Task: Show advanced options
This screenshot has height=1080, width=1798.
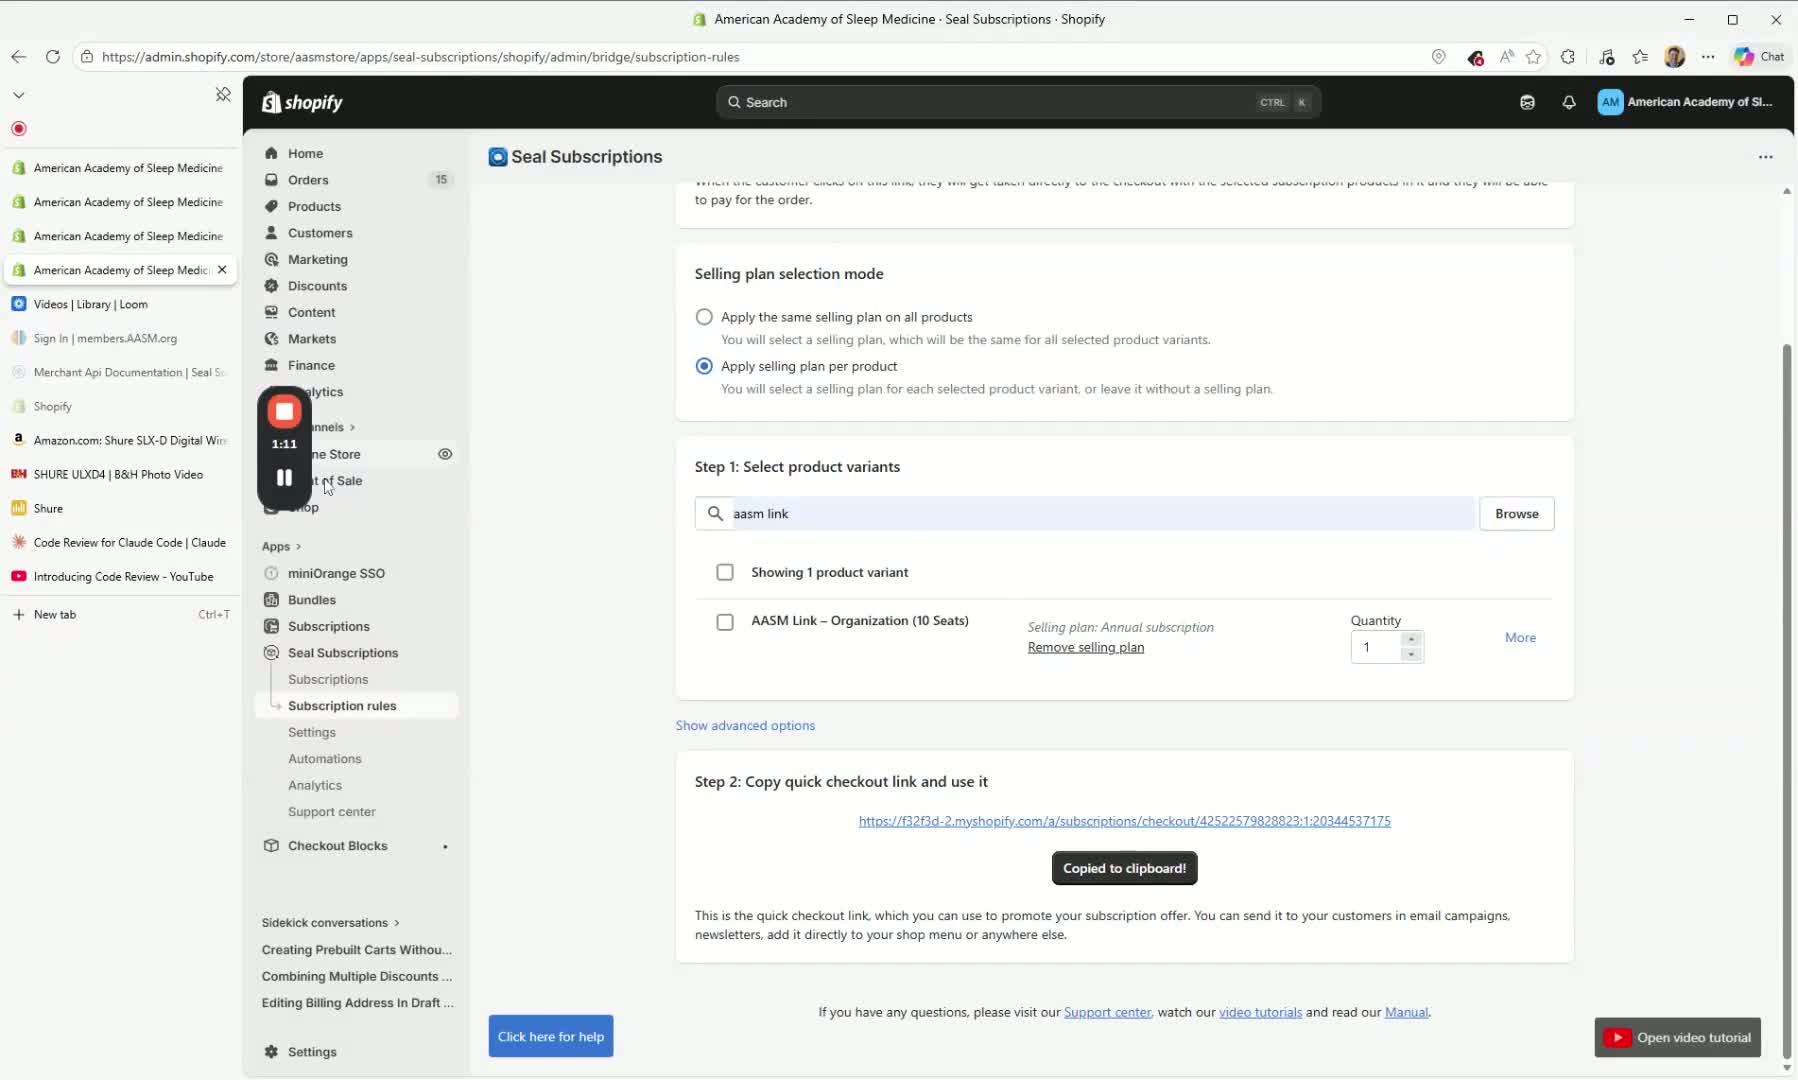Action: [745, 725]
